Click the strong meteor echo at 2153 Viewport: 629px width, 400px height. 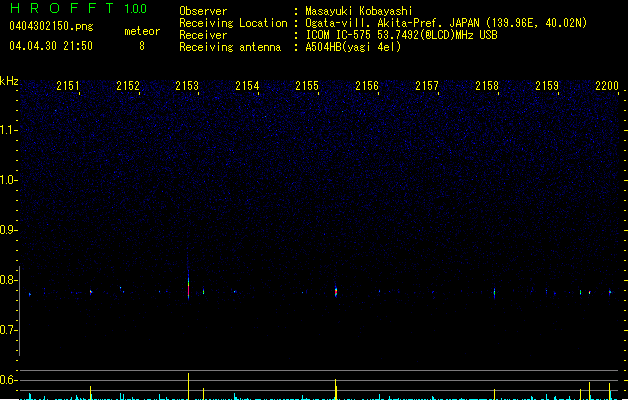(188, 287)
